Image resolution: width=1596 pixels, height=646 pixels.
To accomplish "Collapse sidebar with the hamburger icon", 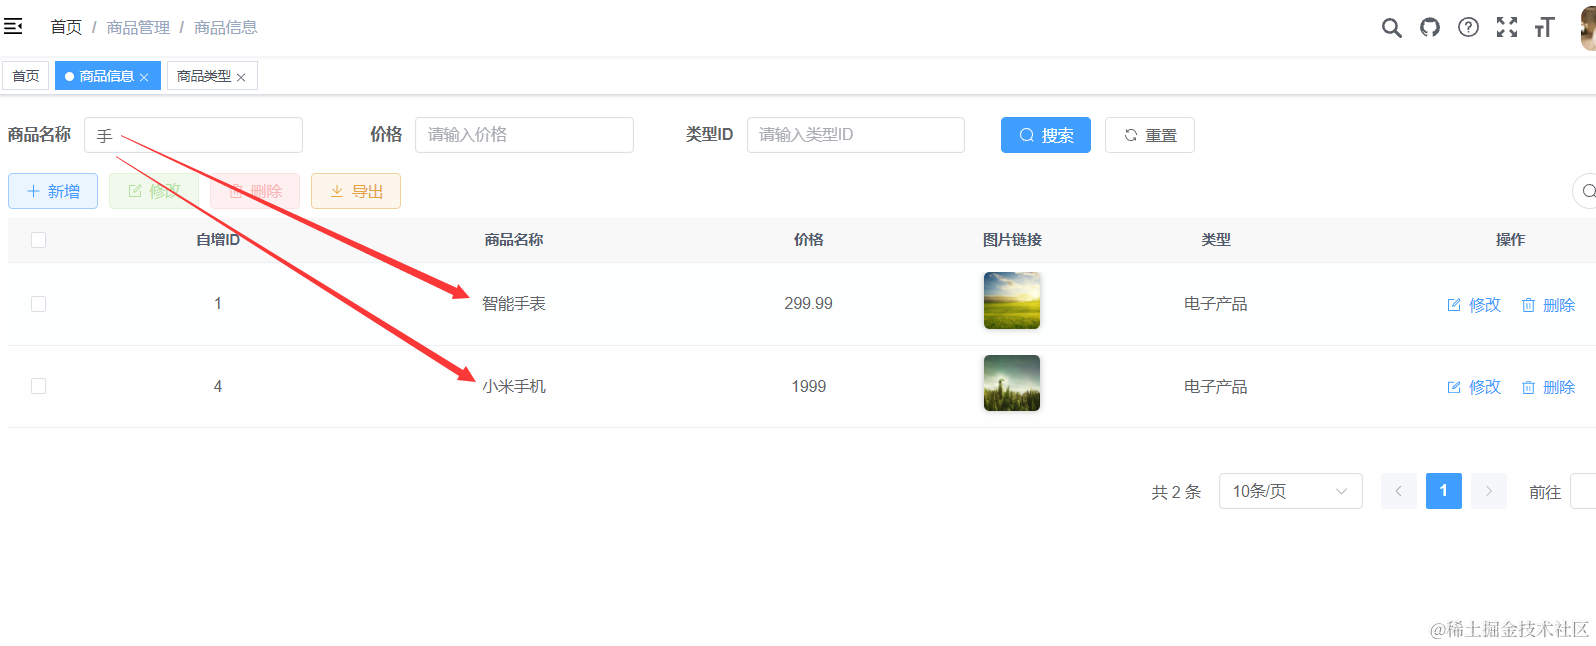I will (x=13, y=26).
